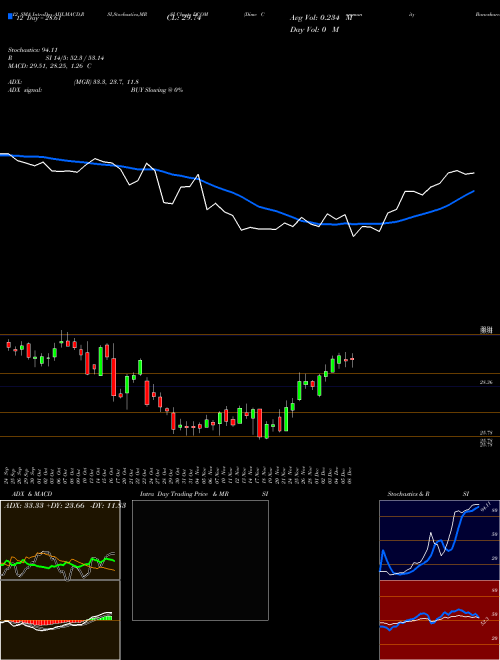500x660 pixels.
Task: Click the empty Intra Day Trading Price panel
Action: [x=200, y=560]
